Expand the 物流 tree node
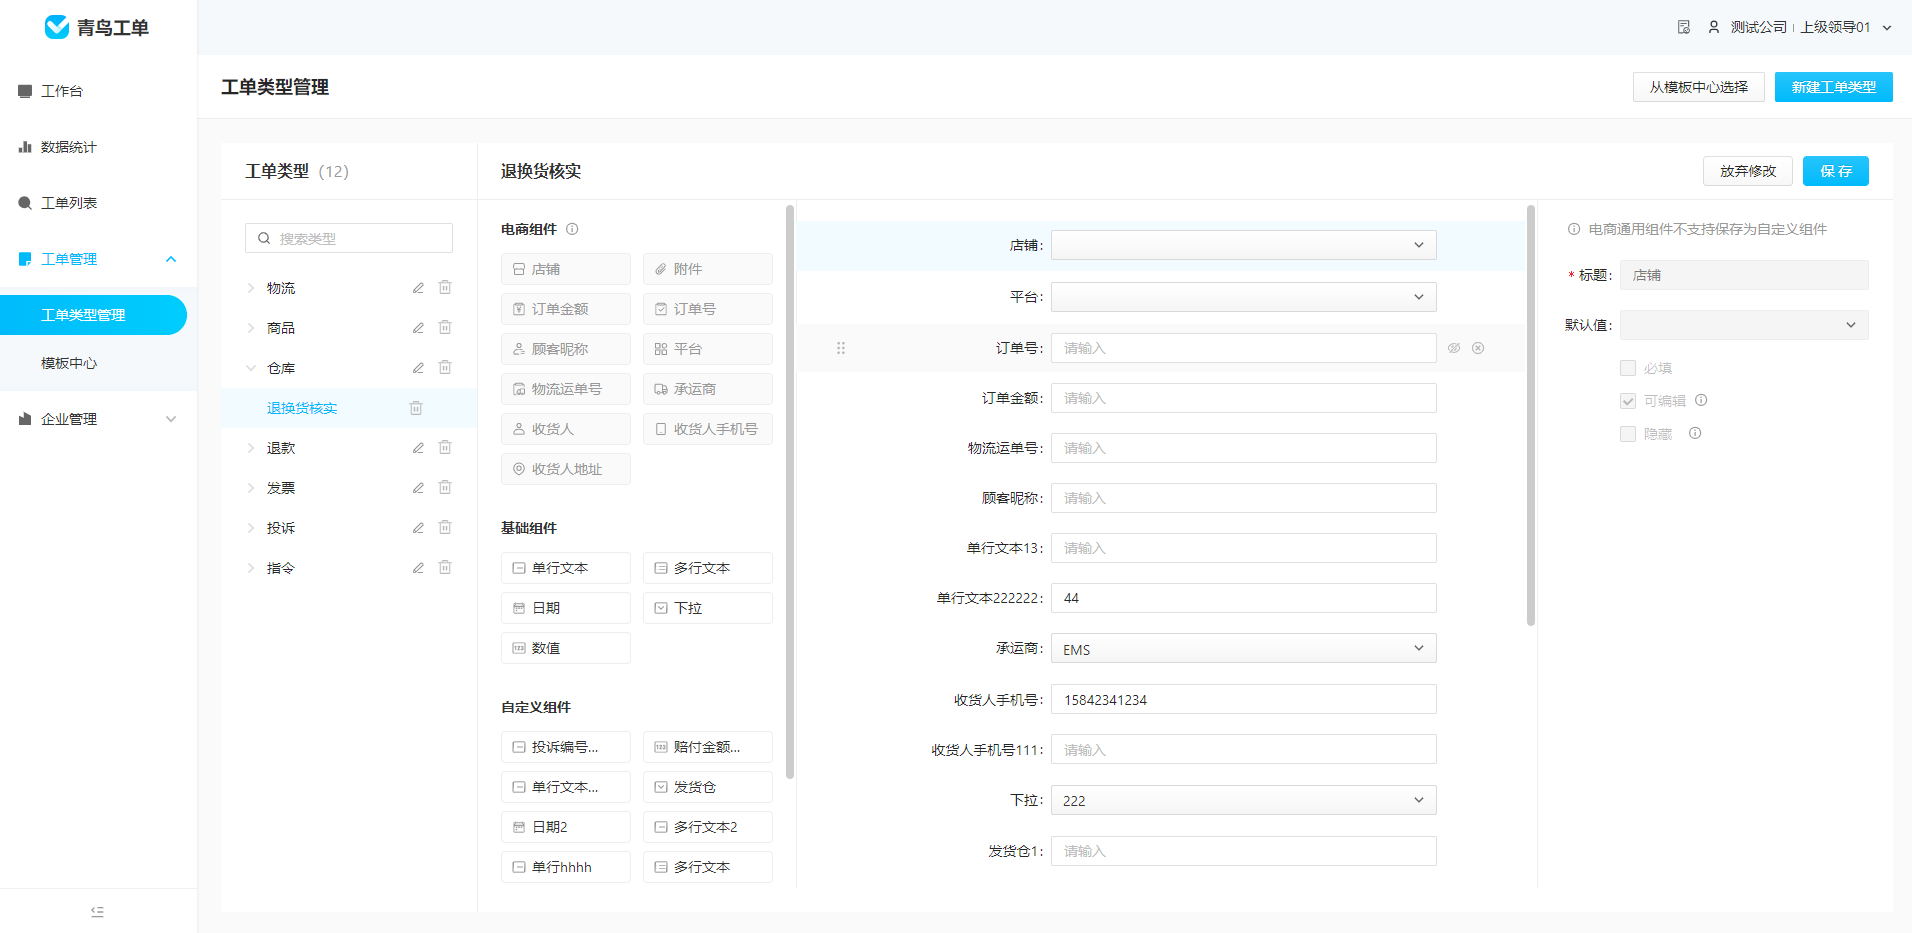The height and width of the screenshot is (933, 1912). 251,288
